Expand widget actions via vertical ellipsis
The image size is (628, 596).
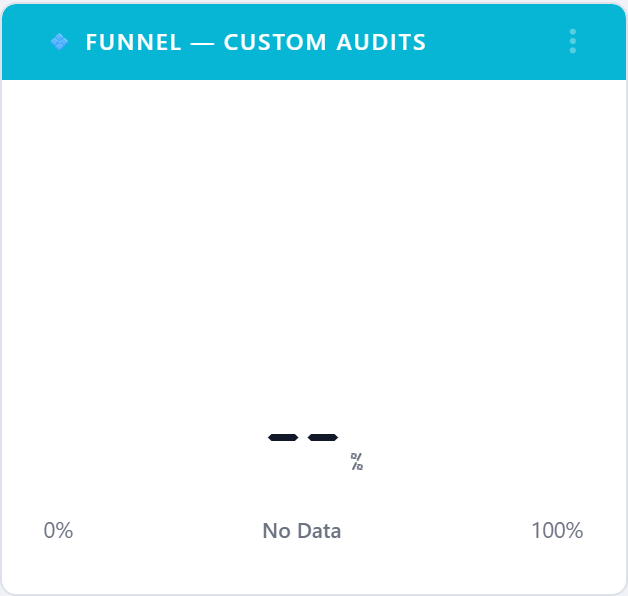click(x=572, y=41)
